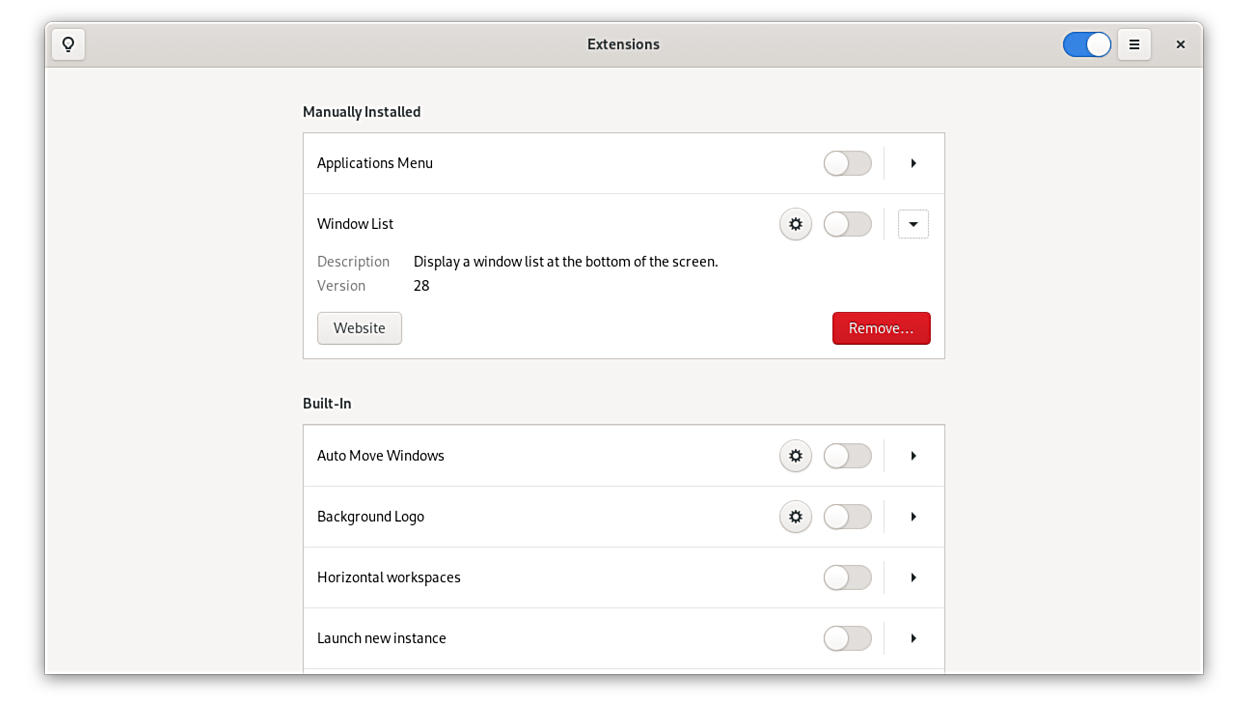Expand Launch new instance details
1248x702 pixels.
pos(913,638)
